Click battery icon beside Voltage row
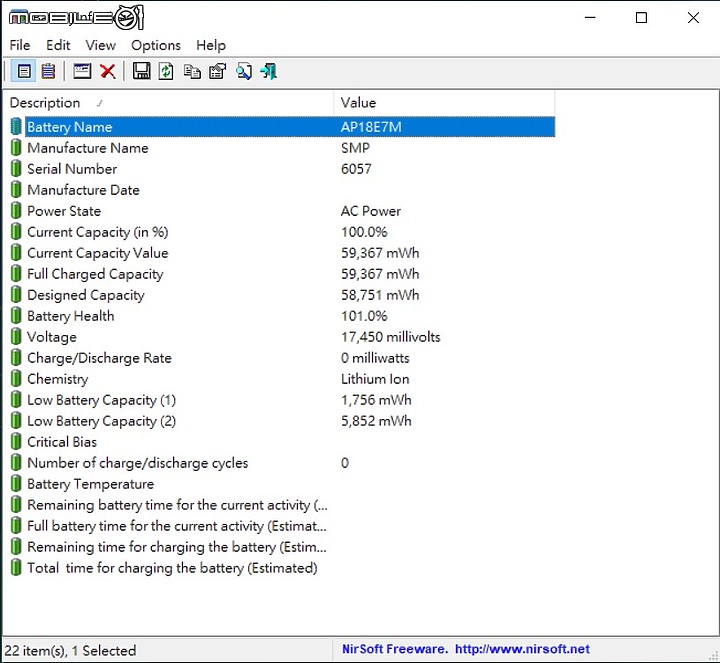This screenshot has height=663, width=720. point(16,337)
